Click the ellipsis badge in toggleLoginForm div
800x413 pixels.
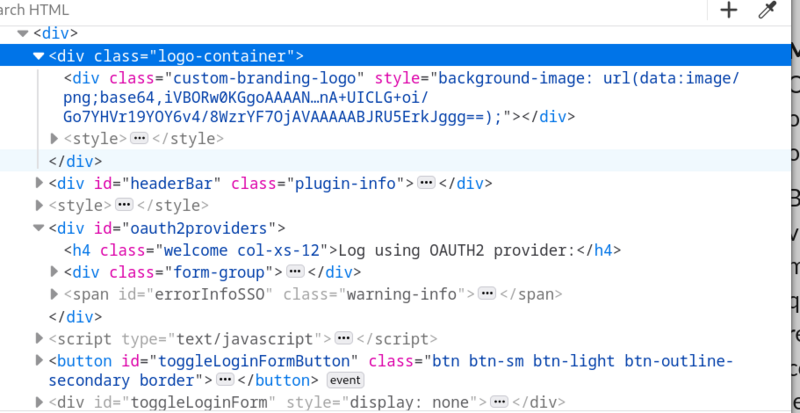[x=499, y=402]
